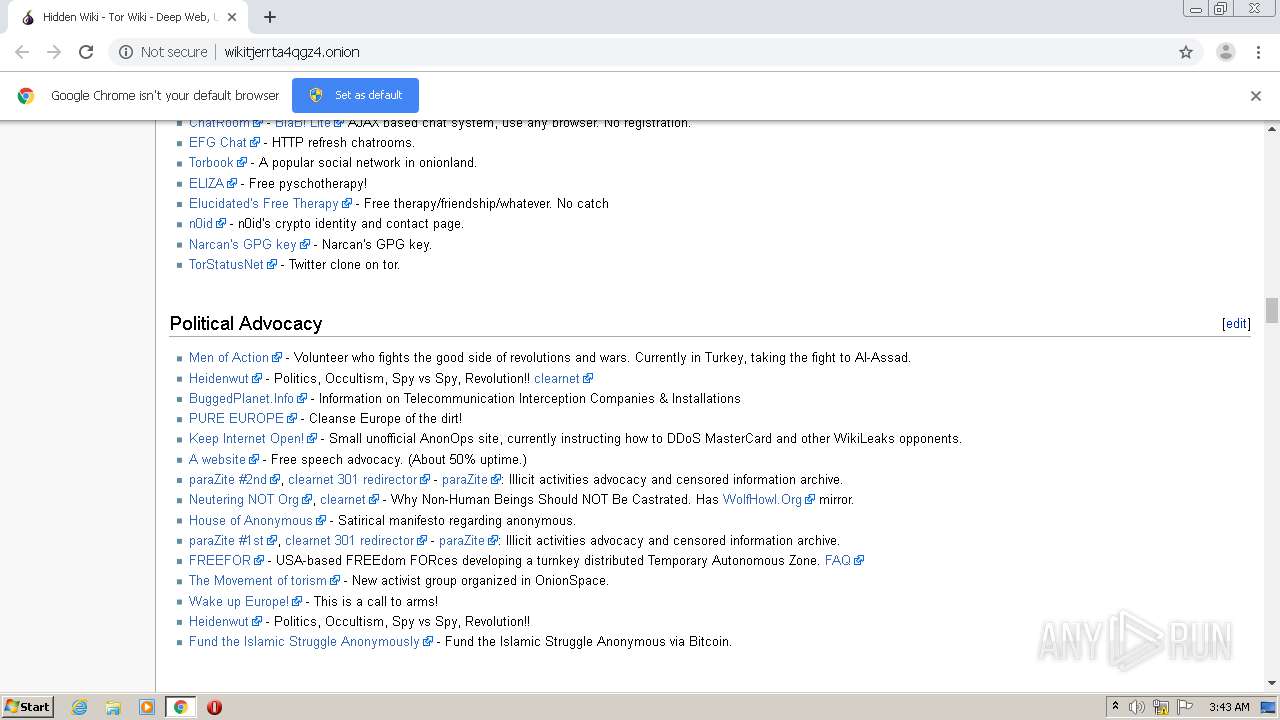Switch to Chrome taskbar button
1280x720 pixels.
click(x=180, y=707)
